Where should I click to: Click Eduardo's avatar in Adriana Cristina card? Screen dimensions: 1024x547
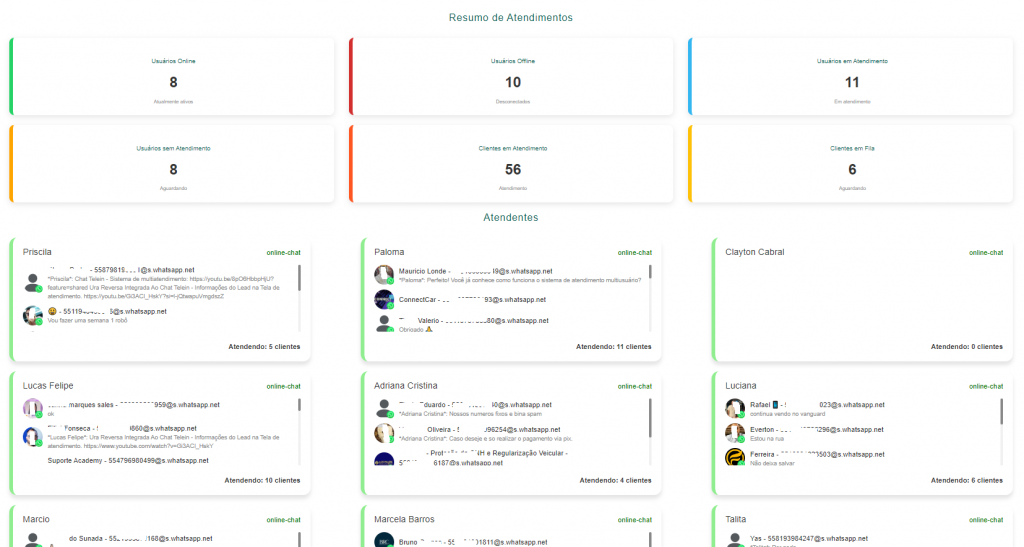pos(384,409)
